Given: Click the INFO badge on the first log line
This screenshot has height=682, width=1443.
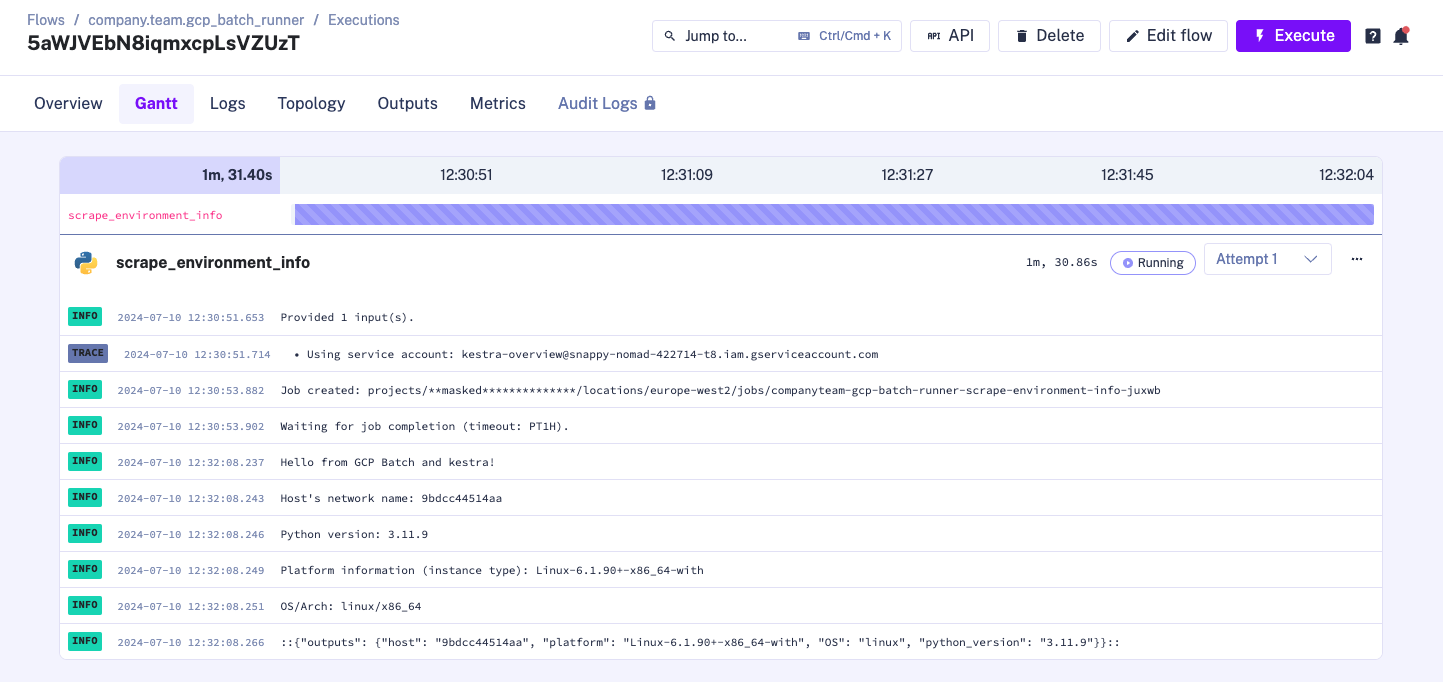Looking at the screenshot, I should click(85, 317).
